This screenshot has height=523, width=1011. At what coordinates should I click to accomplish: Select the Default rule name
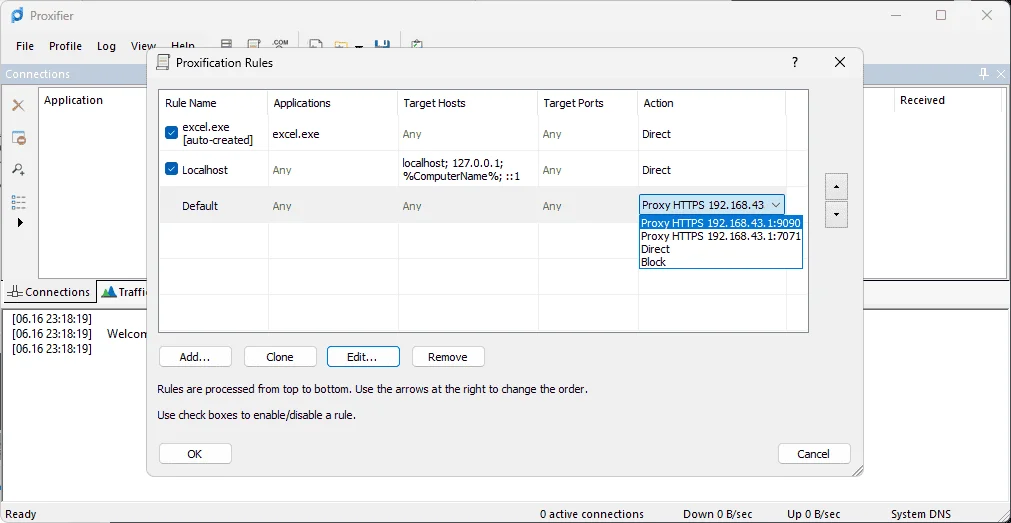(200, 206)
